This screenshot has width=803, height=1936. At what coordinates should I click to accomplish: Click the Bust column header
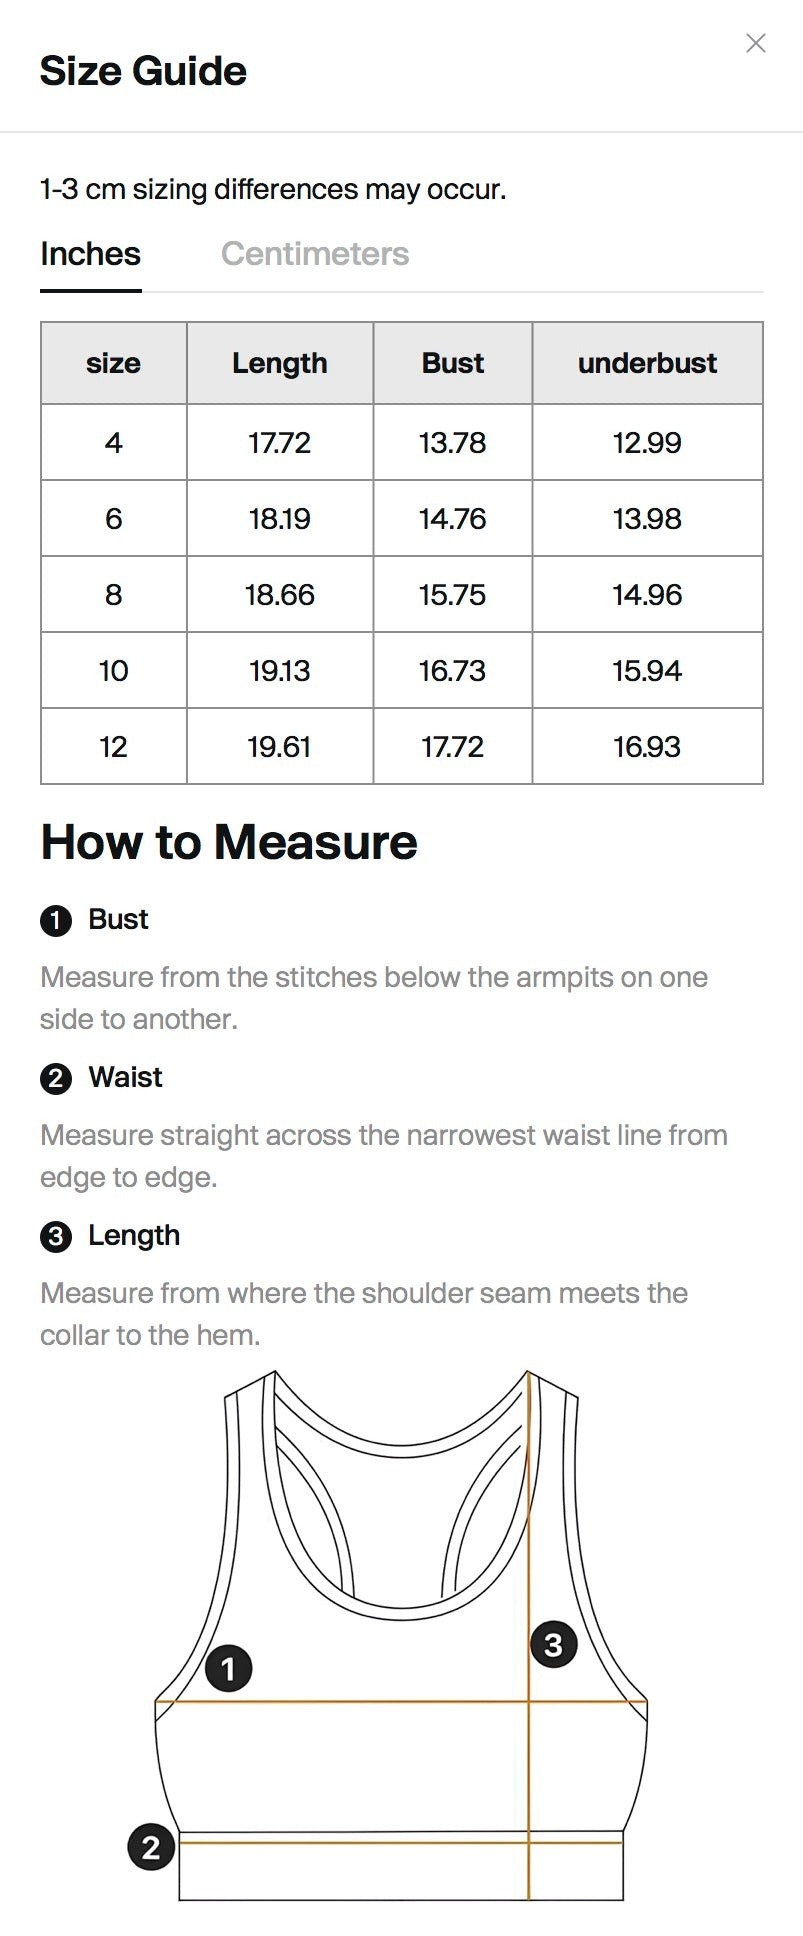point(453,363)
